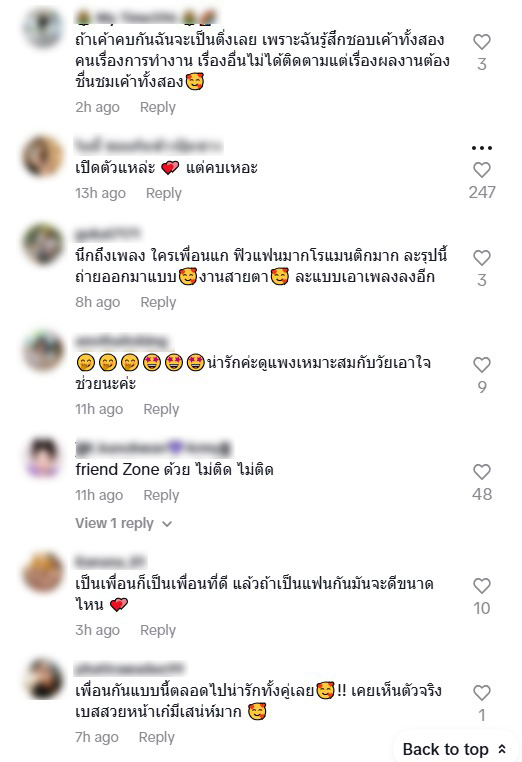
Task: Click the chevron beside View 1 reply
Action: 167,524
